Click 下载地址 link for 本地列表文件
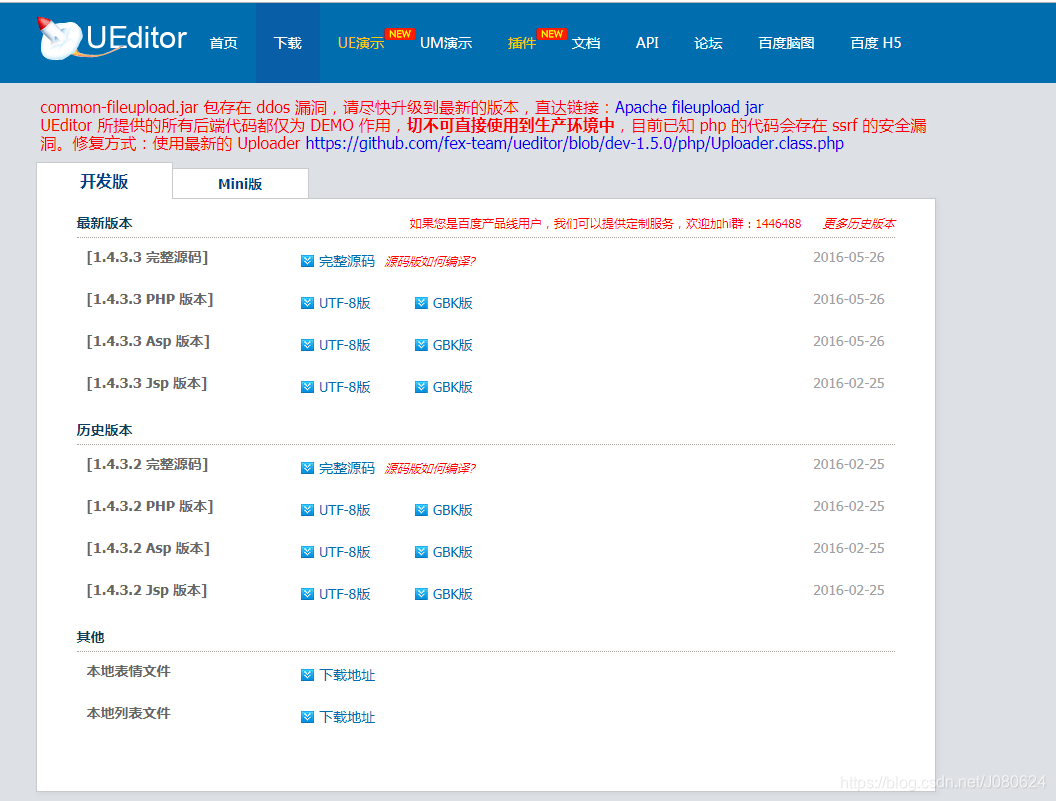Screen dimensions: 1056x801 (347, 717)
